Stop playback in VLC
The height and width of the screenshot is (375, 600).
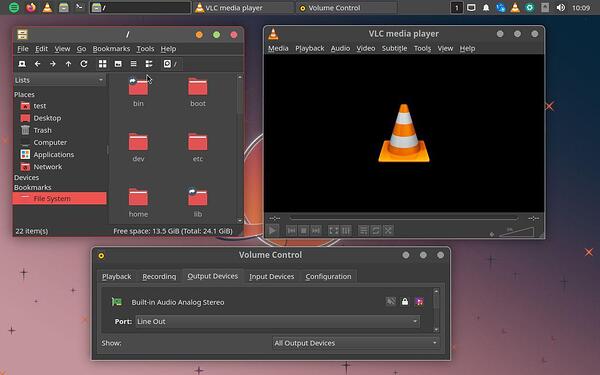point(303,230)
